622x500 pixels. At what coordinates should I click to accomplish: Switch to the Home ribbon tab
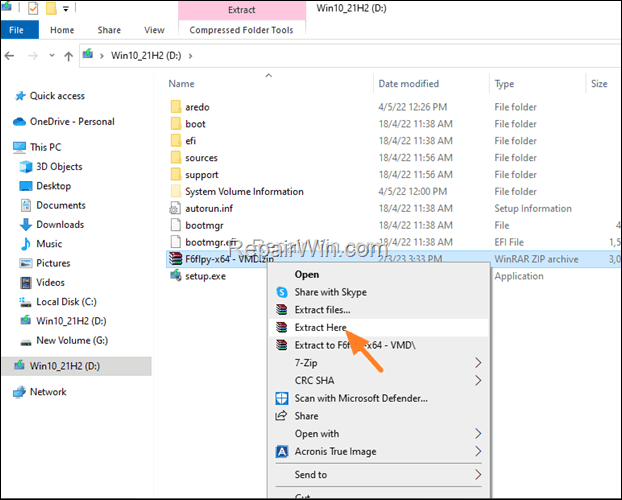pos(62,30)
